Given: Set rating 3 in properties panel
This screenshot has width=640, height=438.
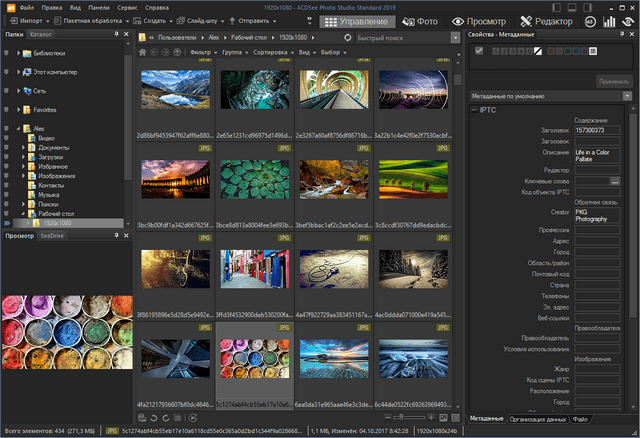Looking at the screenshot, I should 513,51.
